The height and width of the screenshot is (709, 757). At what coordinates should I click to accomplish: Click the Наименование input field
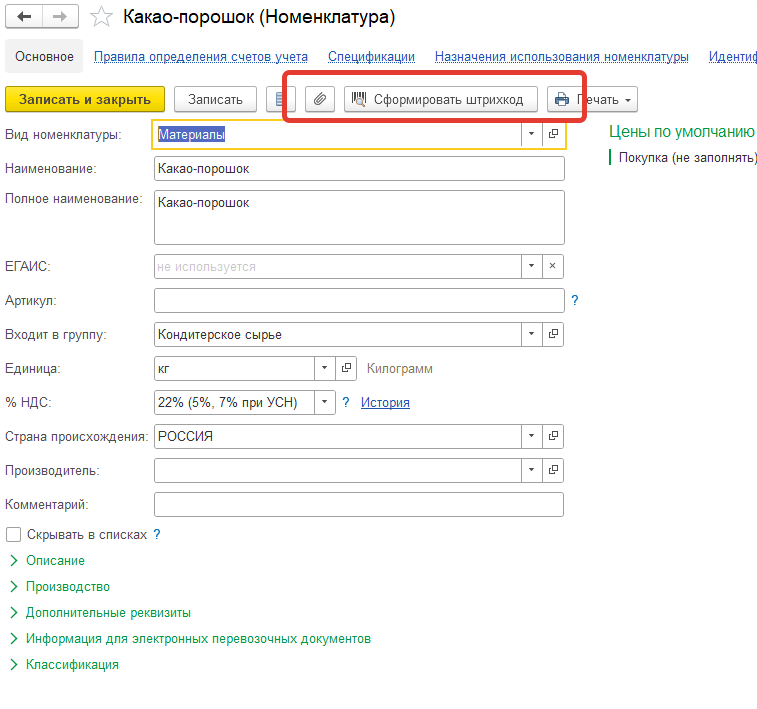359,168
